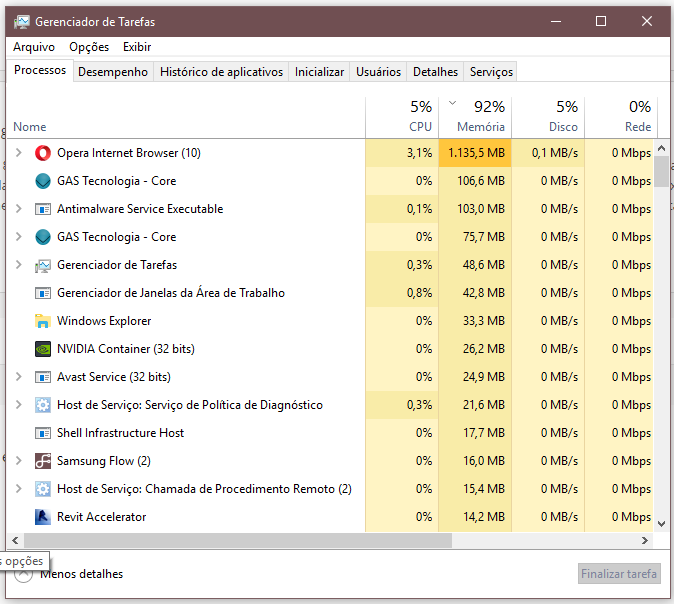The height and width of the screenshot is (604, 674).
Task: Select the Revit Accelerator process name
Action: pyautogui.click(x=101, y=517)
